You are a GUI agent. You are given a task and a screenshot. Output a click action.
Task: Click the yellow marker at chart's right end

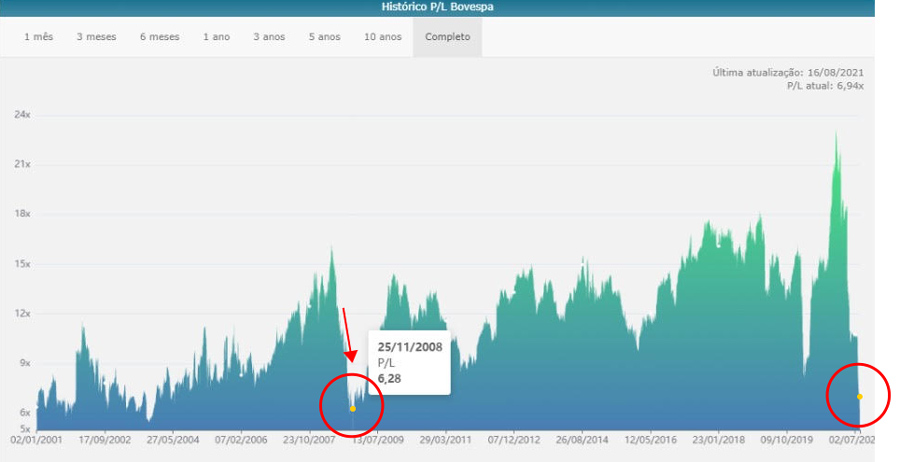(x=859, y=397)
